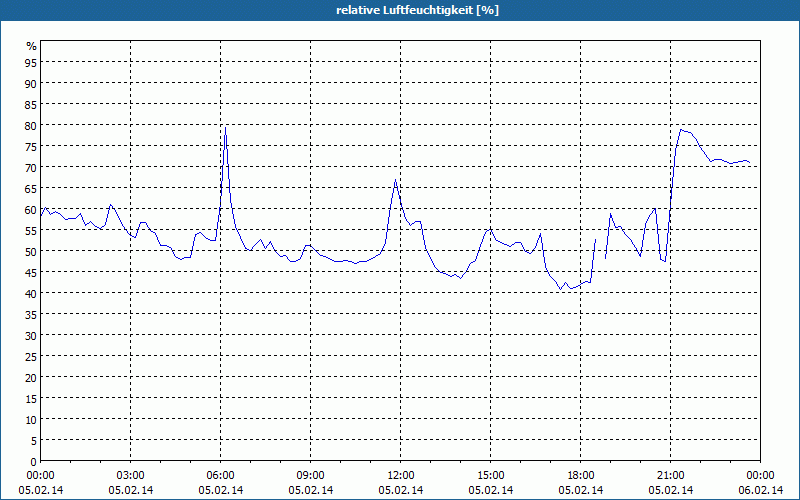
Task: Select the '45' y-axis value label
Action: 31,272
